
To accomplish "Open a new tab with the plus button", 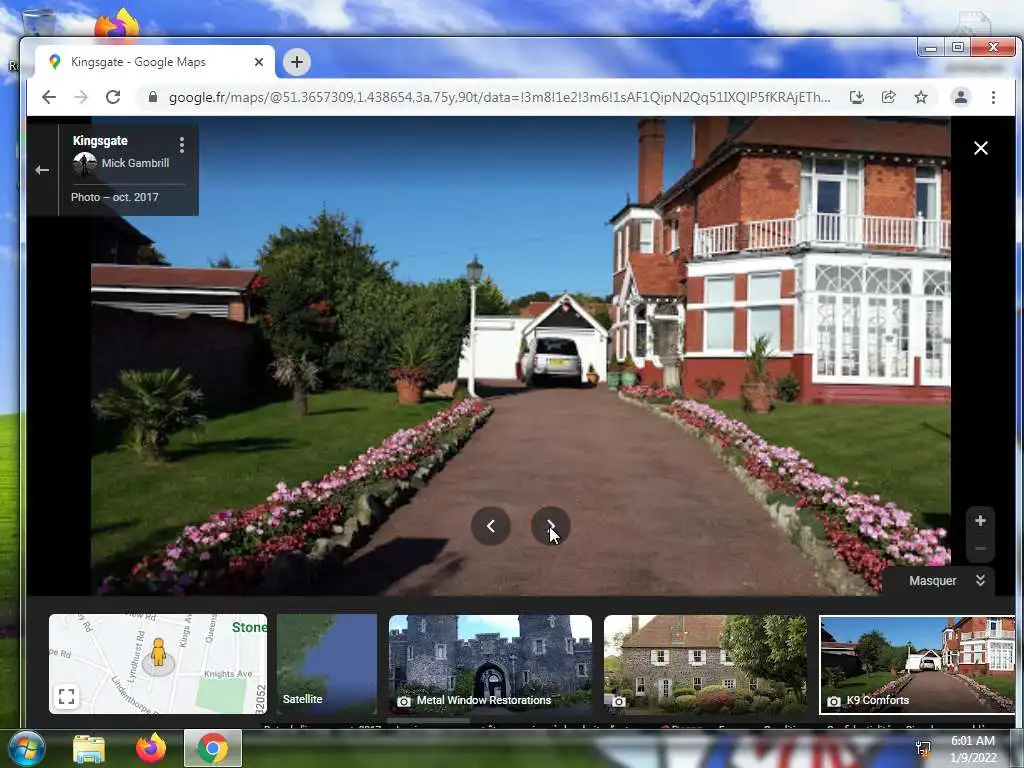I will (296, 62).
